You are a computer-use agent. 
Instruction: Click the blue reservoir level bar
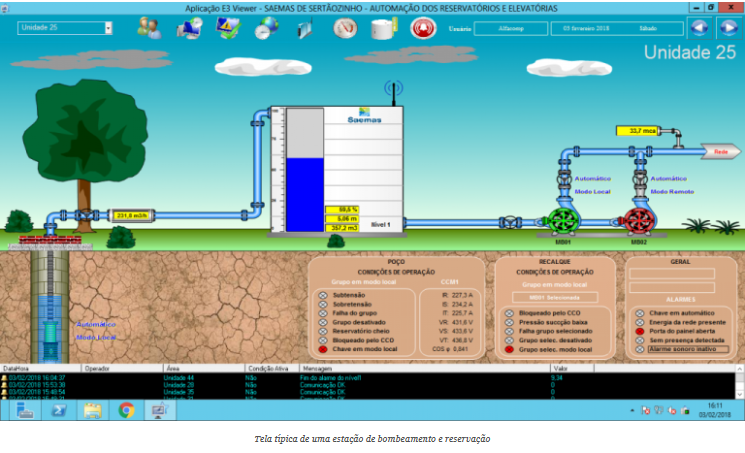click(305, 193)
